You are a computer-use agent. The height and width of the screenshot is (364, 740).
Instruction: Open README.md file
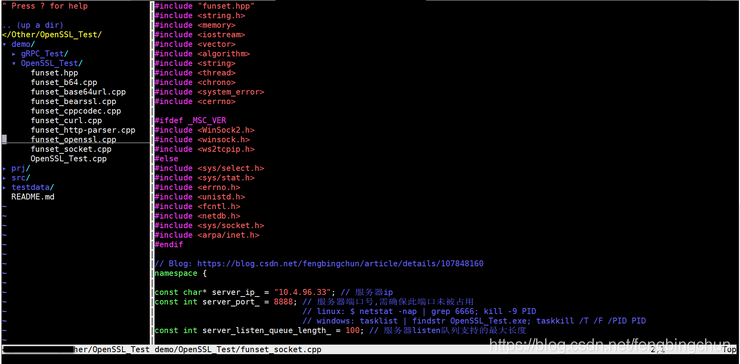pyautogui.click(x=33, y=196)
